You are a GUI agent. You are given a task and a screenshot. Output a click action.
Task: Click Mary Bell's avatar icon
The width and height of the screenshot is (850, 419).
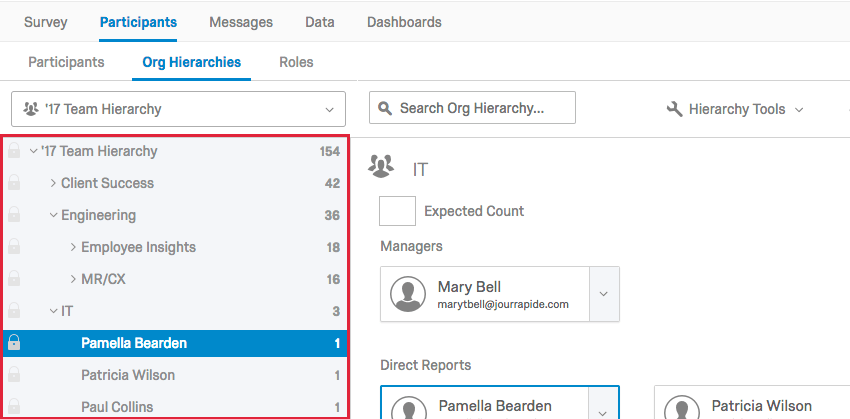pos(409,294)
